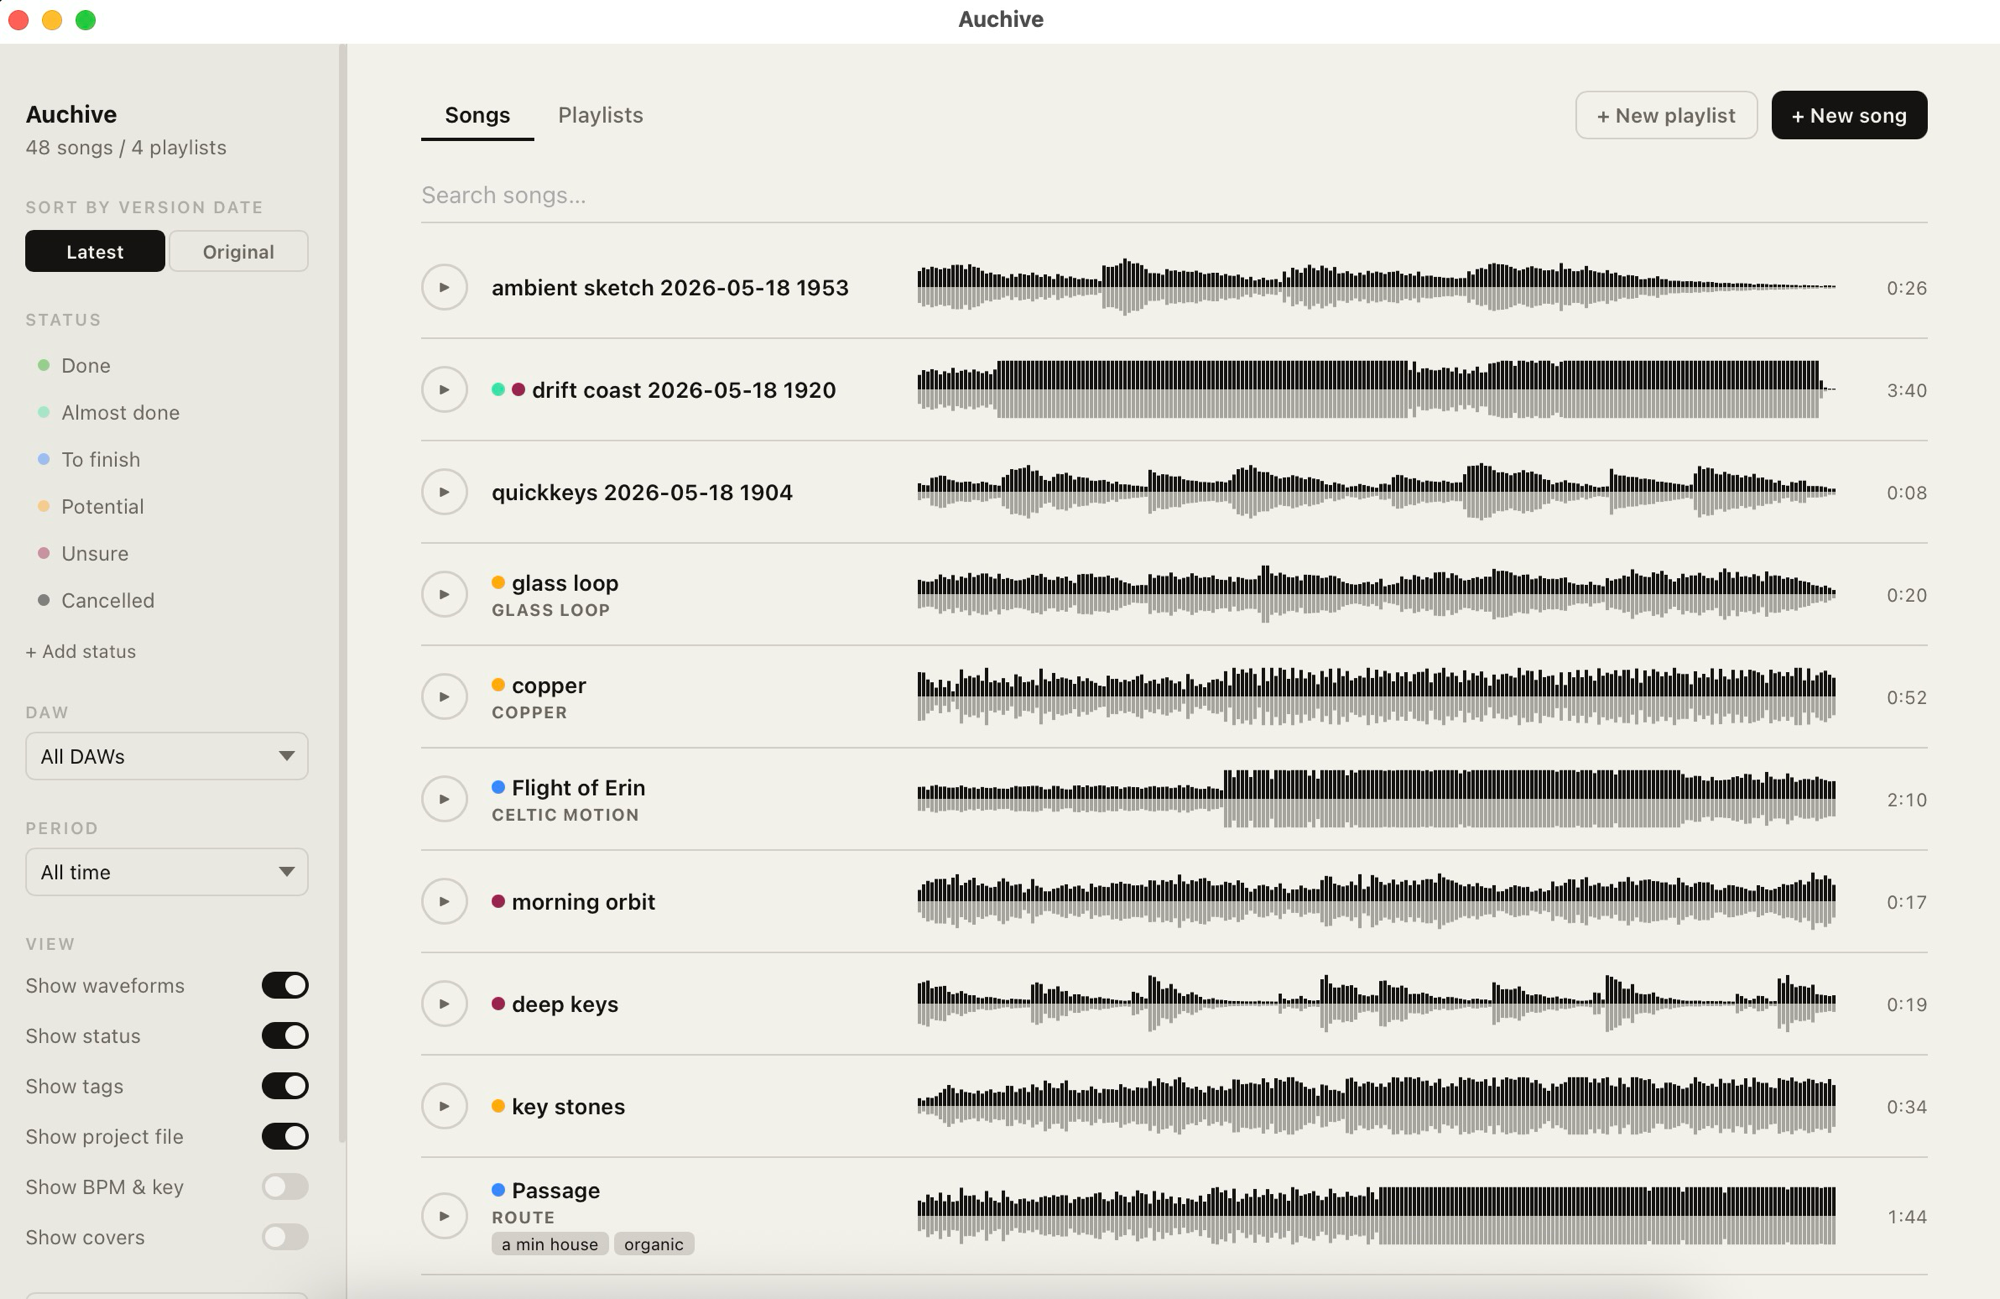2000x1299 pixels.
Task: Play the Passage song
Action: [444, 1216]
